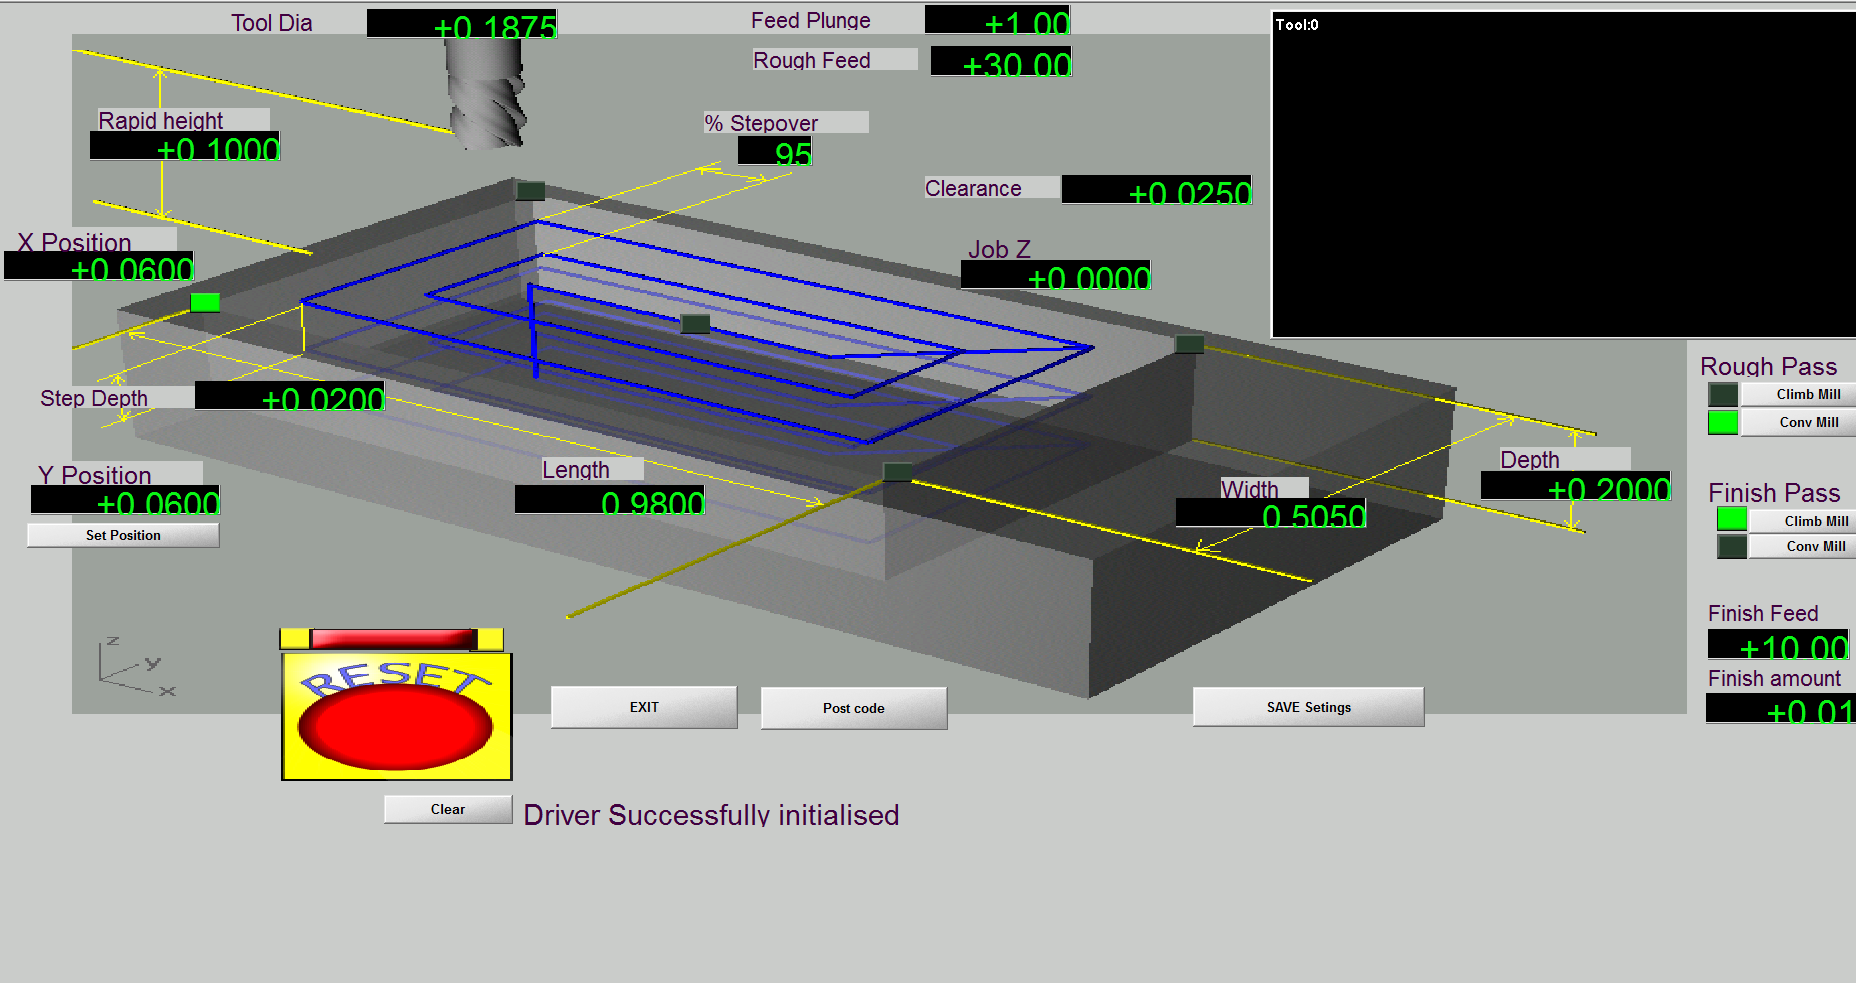Toggle the green Finish Pass Climb Mill LED
1856x983 pixels.
point(1732,519)
